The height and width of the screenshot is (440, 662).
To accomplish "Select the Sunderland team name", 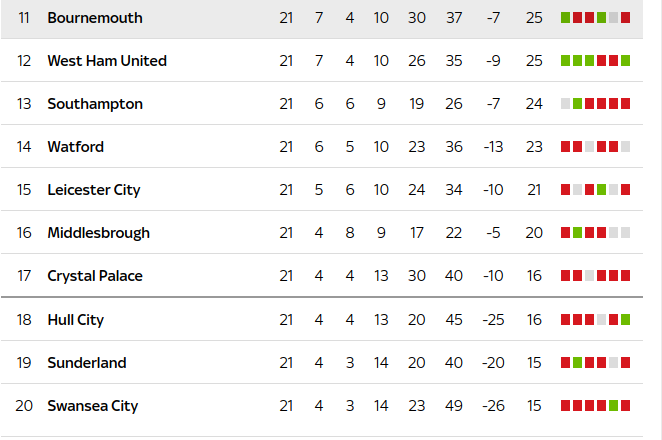I will tap(87, 363).
